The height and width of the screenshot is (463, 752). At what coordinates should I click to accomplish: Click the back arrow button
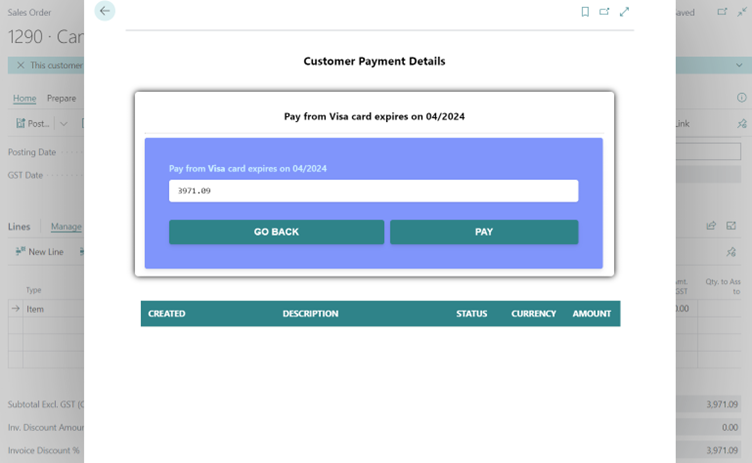click(105, 11)
